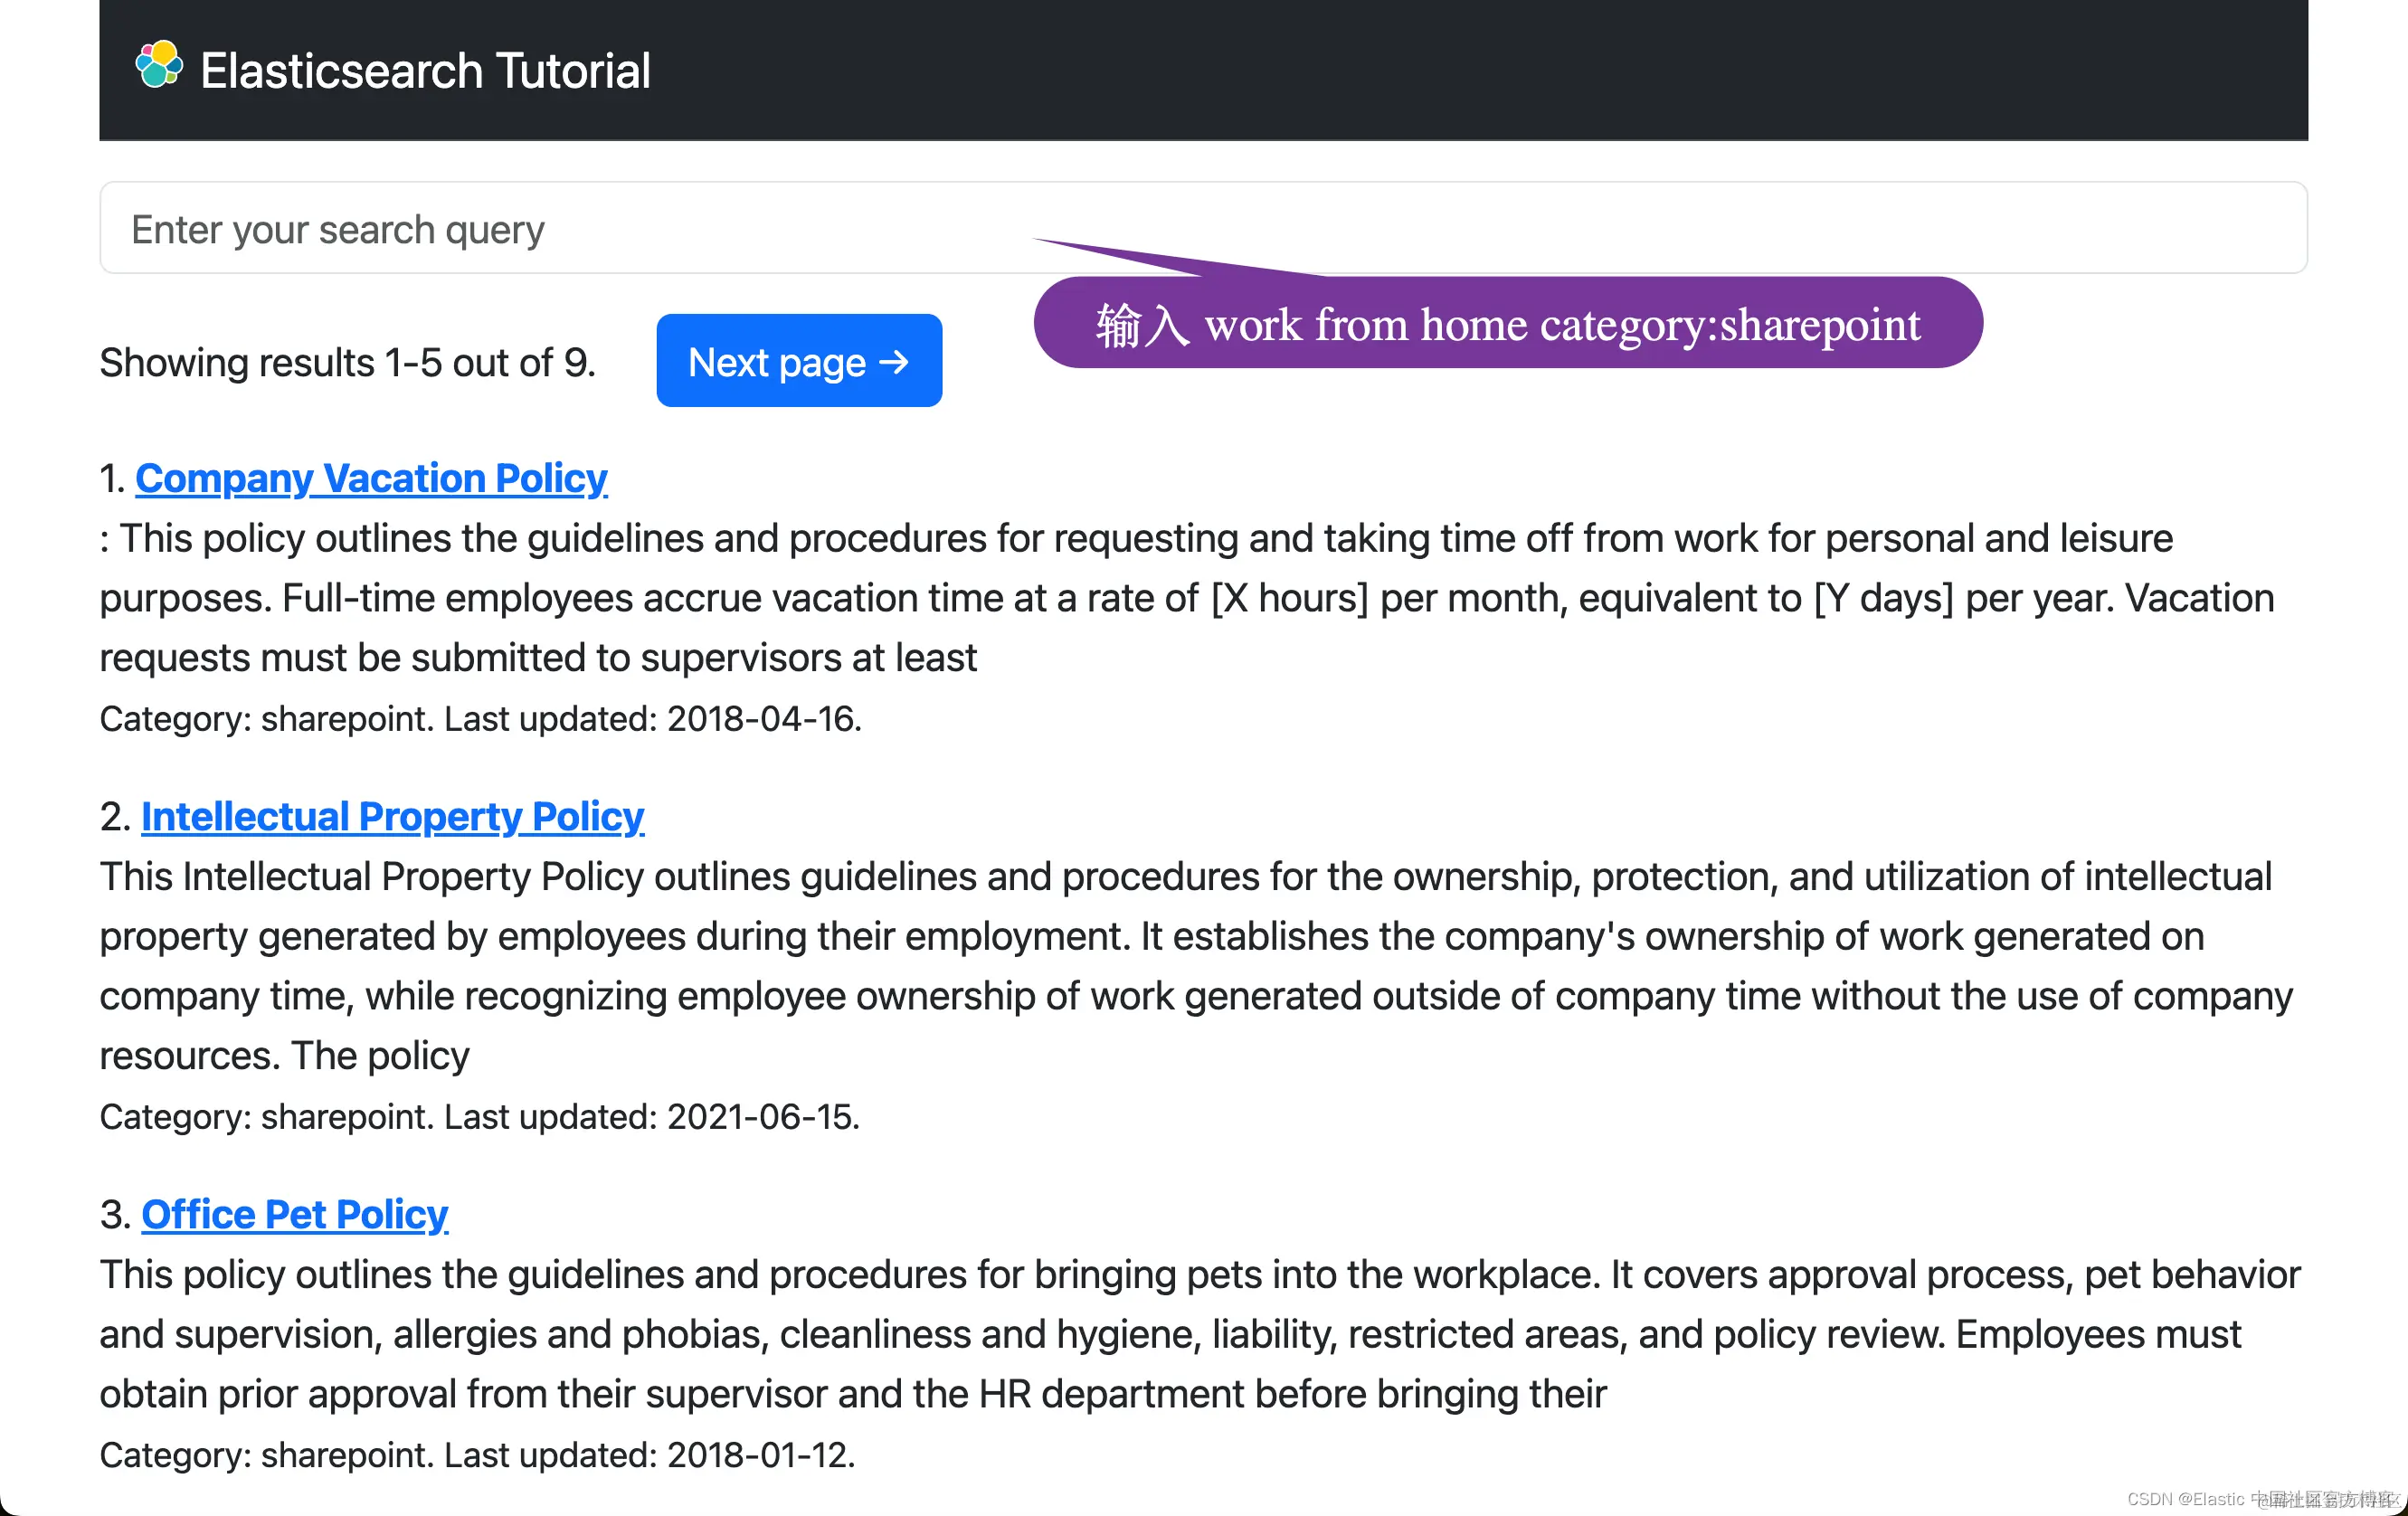2408x1516 pixels.
Task: Click the purple work from home callout bubble
Action: click(1507, 324)
